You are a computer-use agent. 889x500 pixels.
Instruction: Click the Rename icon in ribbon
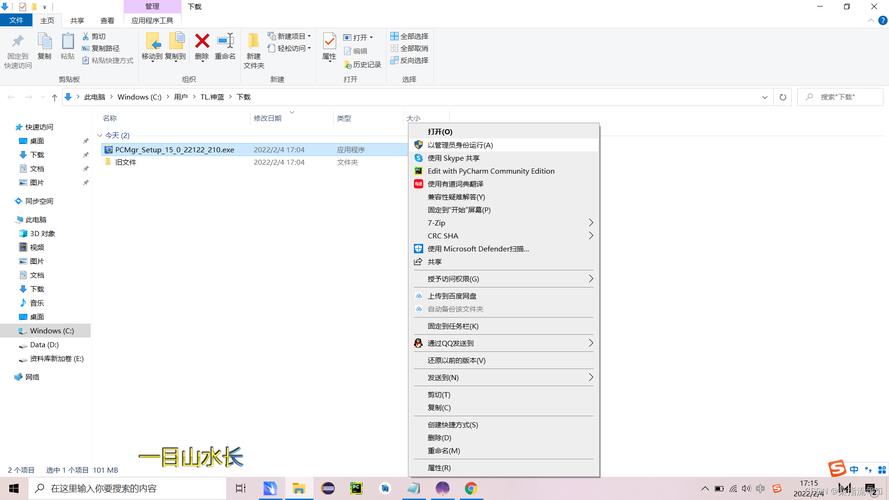click(x=225, y=44)
